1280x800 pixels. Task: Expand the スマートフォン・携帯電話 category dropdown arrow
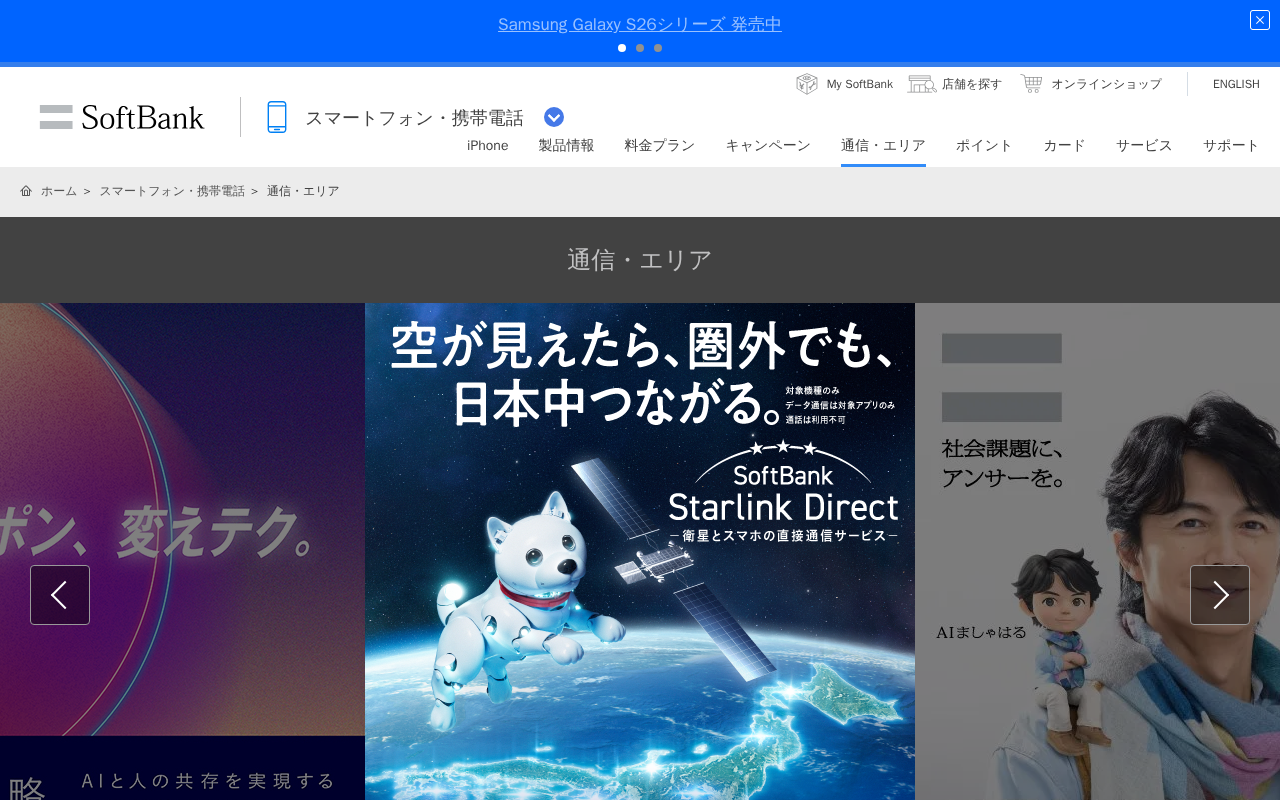(x=554, y=117)
